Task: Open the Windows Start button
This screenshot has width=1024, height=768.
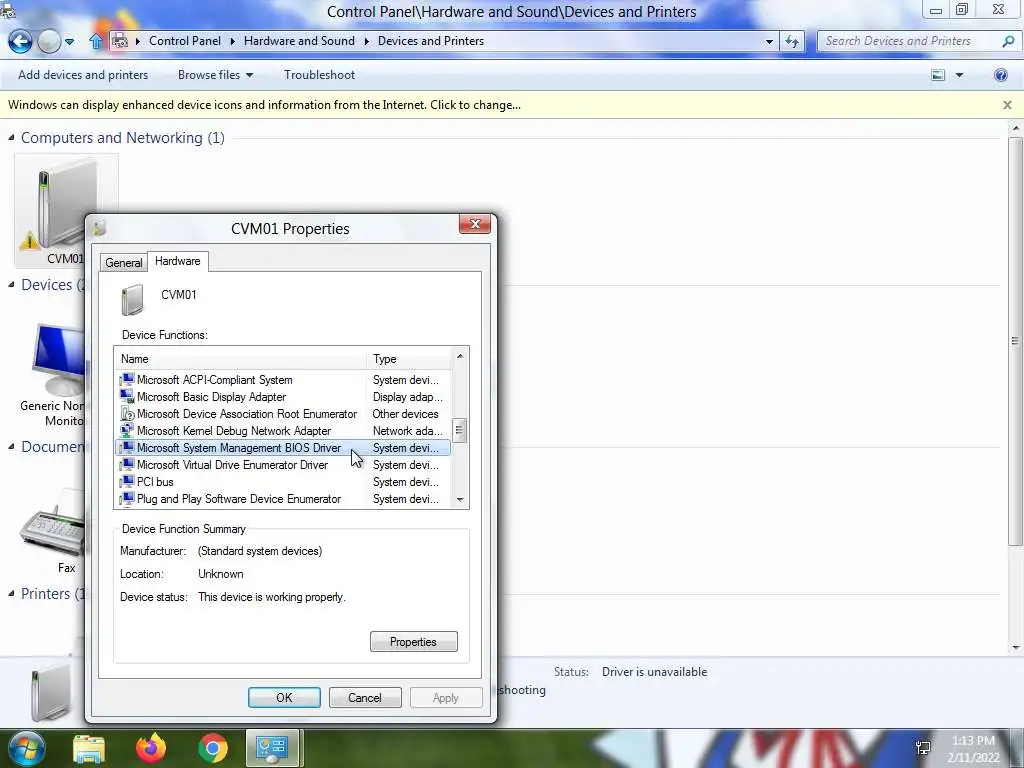Action: click(26, 748)
